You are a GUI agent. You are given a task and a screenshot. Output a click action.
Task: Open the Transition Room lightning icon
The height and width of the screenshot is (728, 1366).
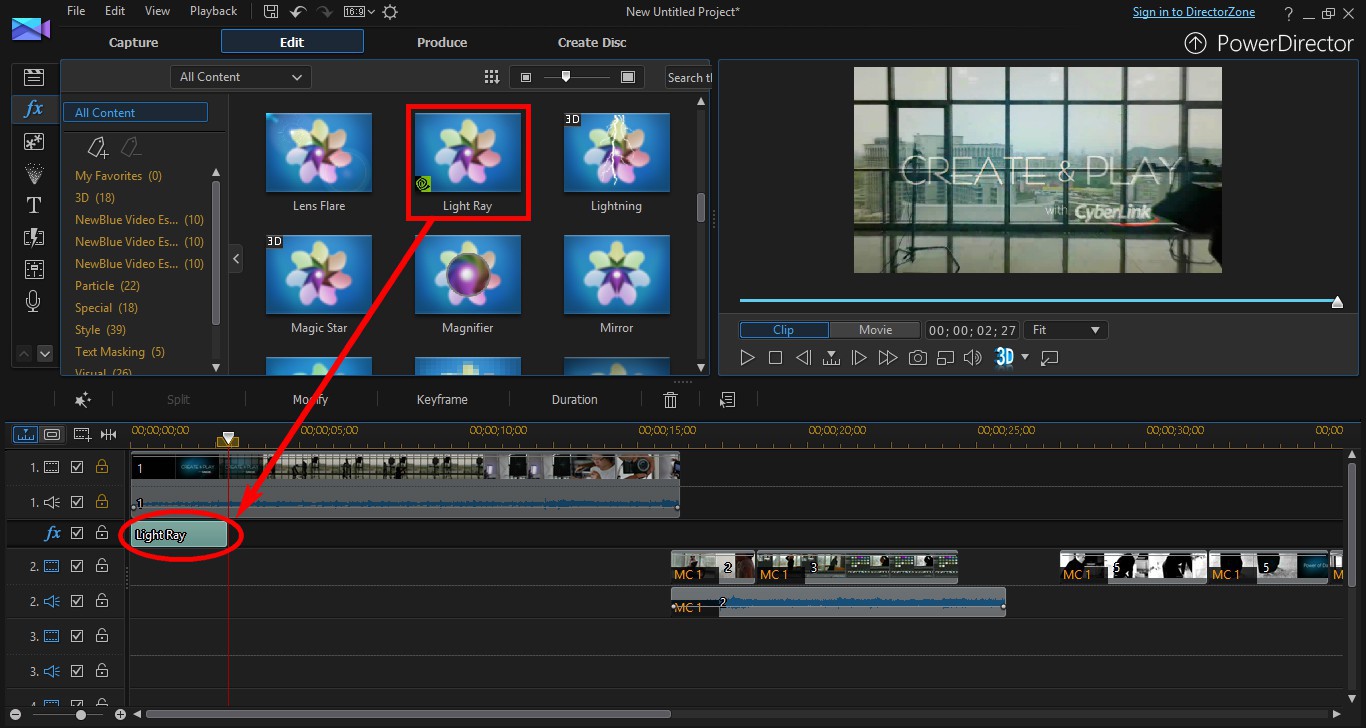(34, 237)
